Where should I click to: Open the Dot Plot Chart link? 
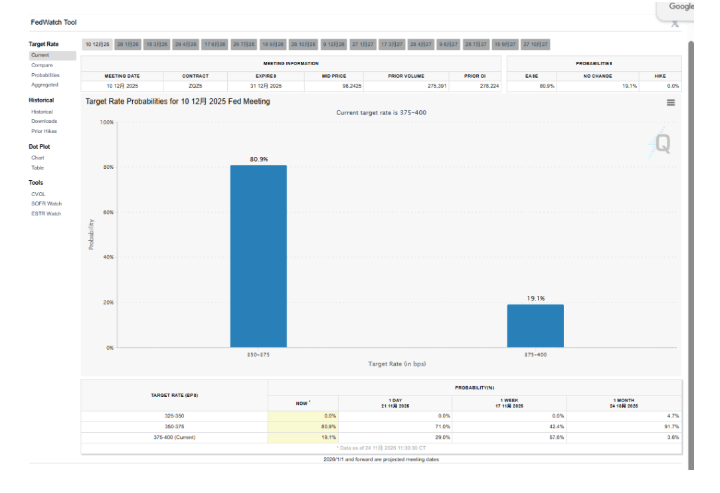click(x=38, y=158)
